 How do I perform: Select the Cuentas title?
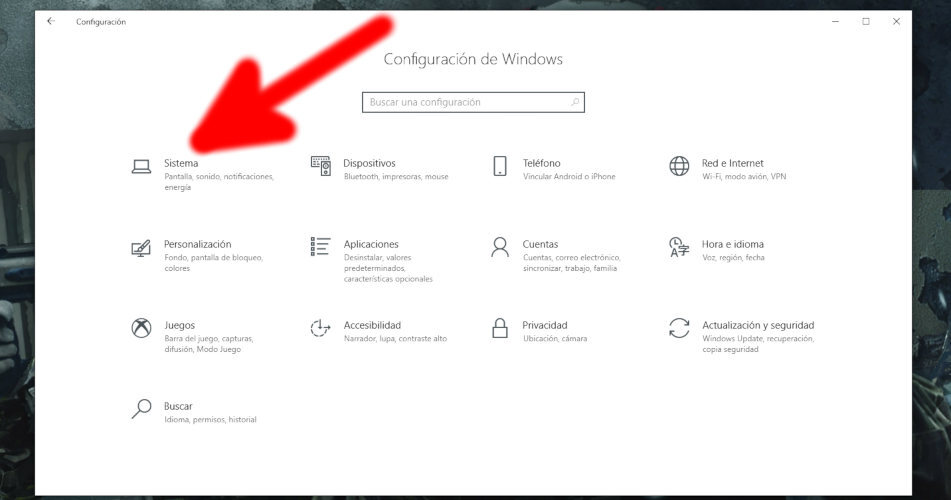(540, 244)
